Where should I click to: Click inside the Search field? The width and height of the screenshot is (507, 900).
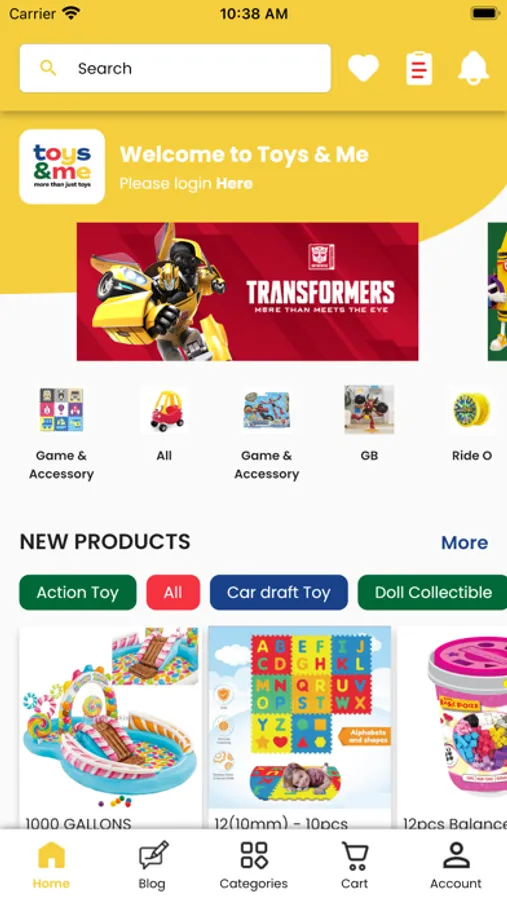[x=175, y=68]
